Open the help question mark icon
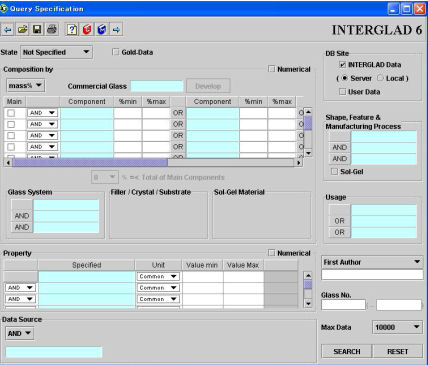This screenshot has width=428, height=365. pyautogui.click(x=72, y=30)
